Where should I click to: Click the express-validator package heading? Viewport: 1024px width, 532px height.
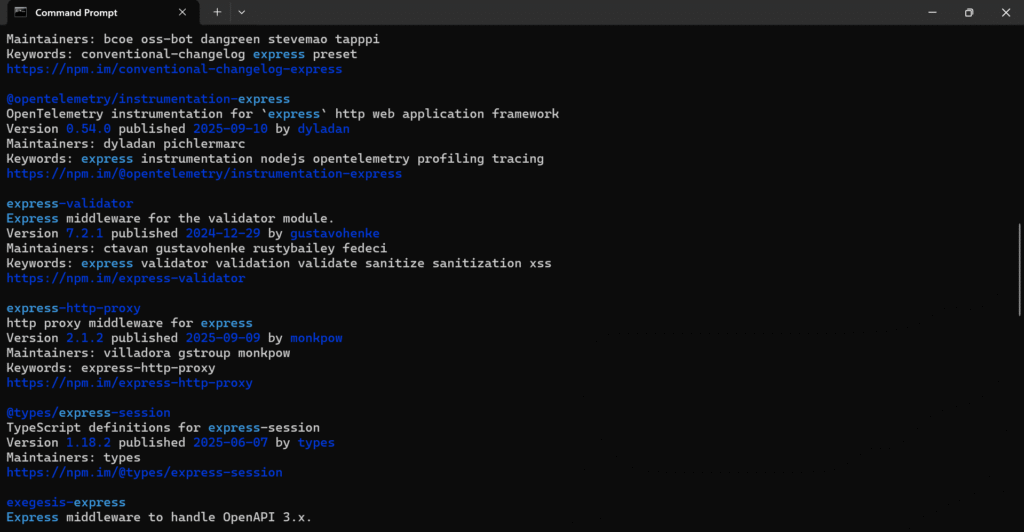(x=69, y=203)
